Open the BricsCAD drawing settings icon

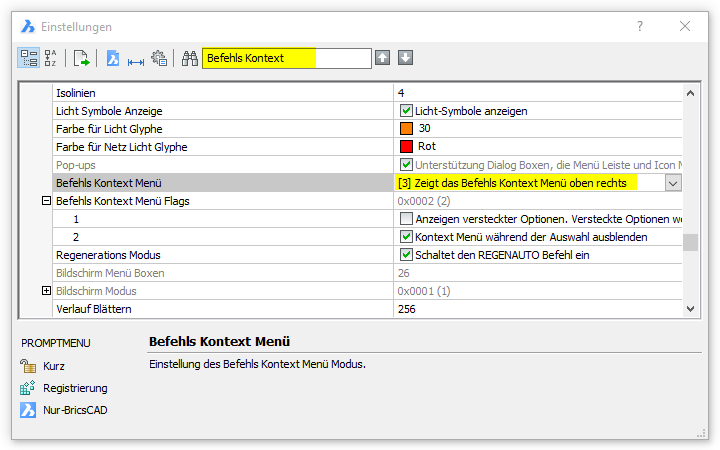tap(113, 58)
